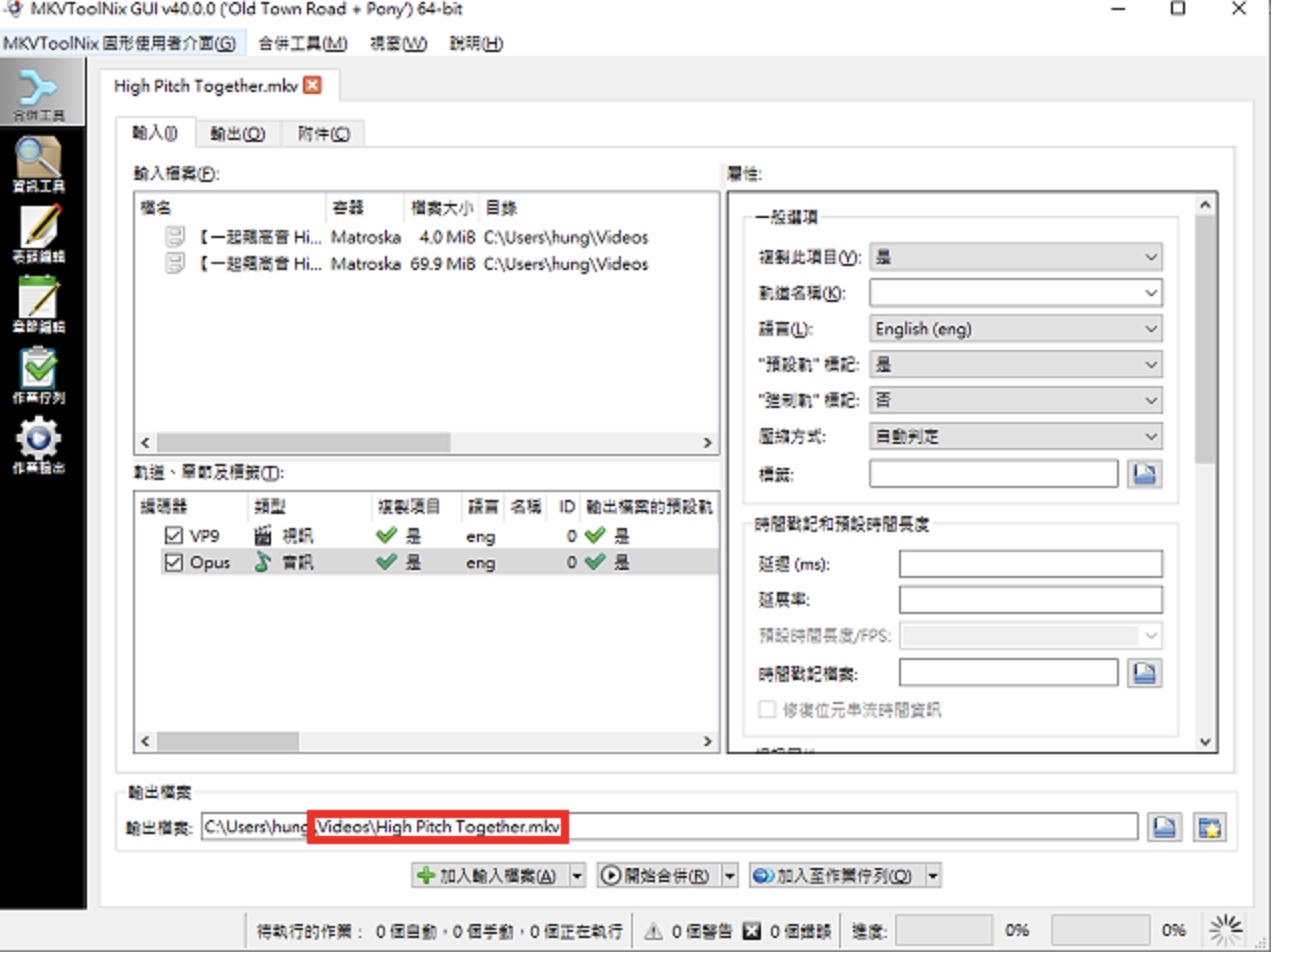Click the timestamps file input field
Image resolution: width=1294 pixels, height=964 pixels.
[1009, 673]
